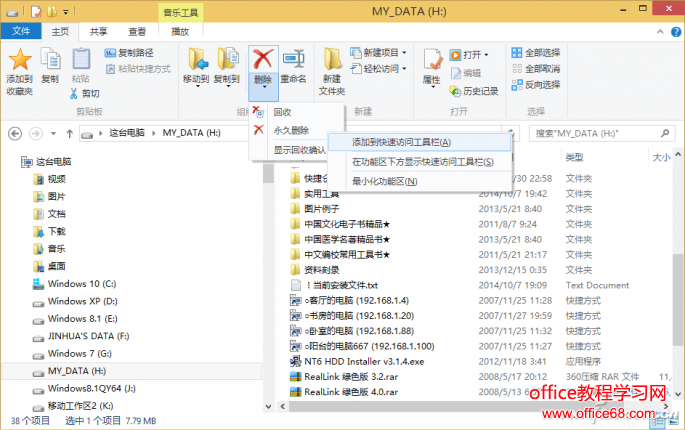Click the search magnifier icon
685x430 pixels.
[665, 133]
